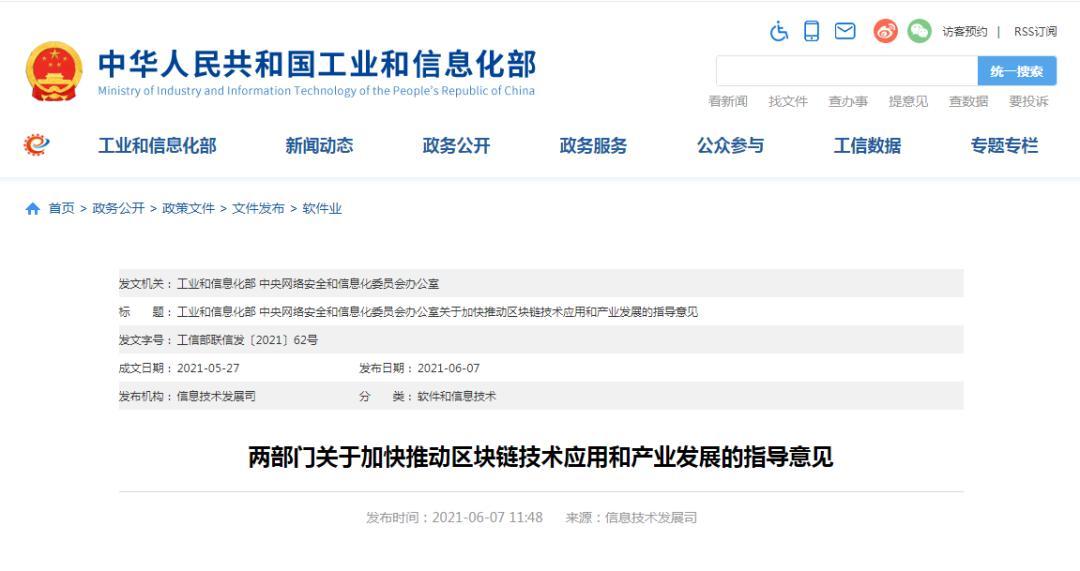Click the envelope mail icon
1080x571 pixels.
pos(845,32)
